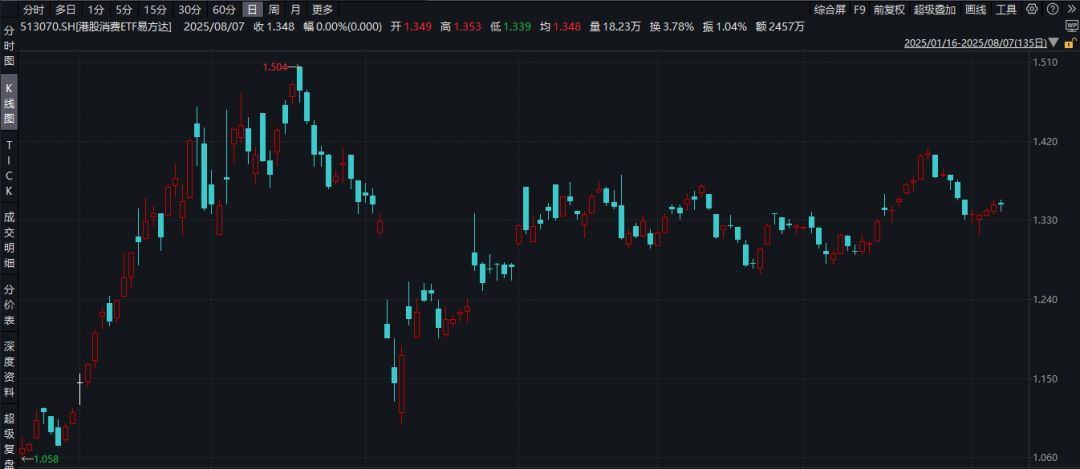Open the settings gear icon
The height and width of the screenshot is (469, 1080).
(1031, 9)
